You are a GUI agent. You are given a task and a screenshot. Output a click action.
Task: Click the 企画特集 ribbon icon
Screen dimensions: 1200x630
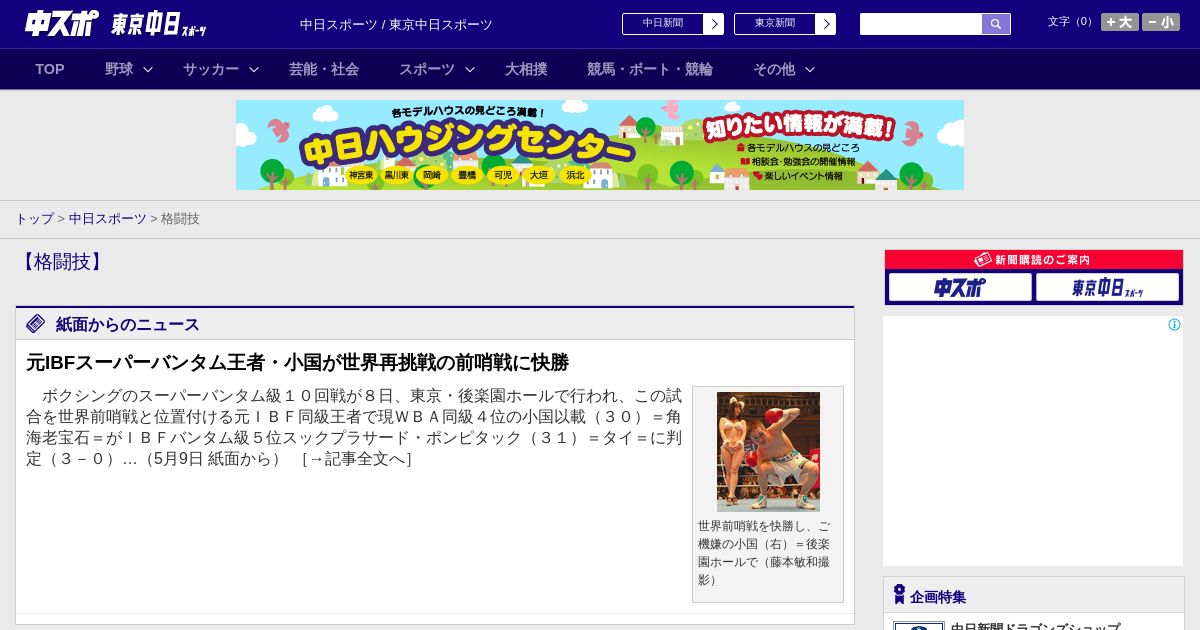[899, 594]
